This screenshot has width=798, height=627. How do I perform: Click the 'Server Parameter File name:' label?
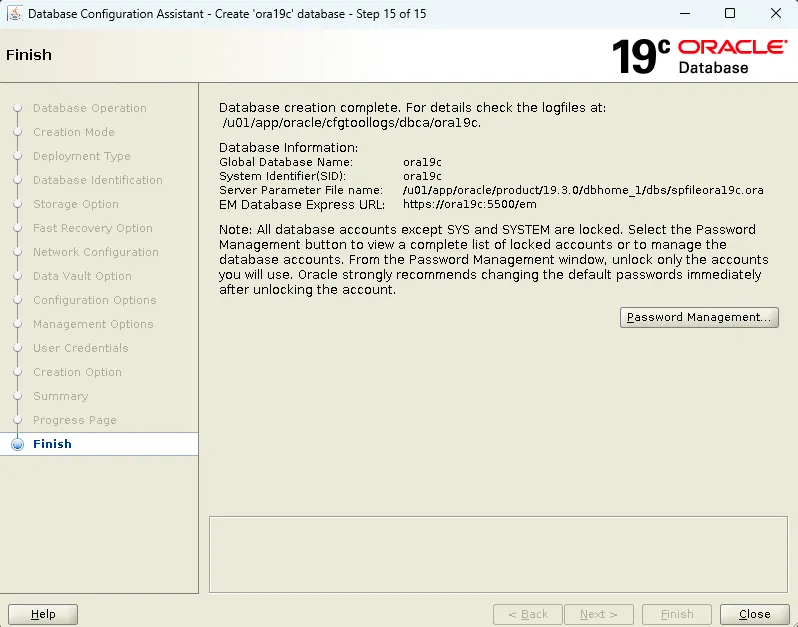point(301,190)
